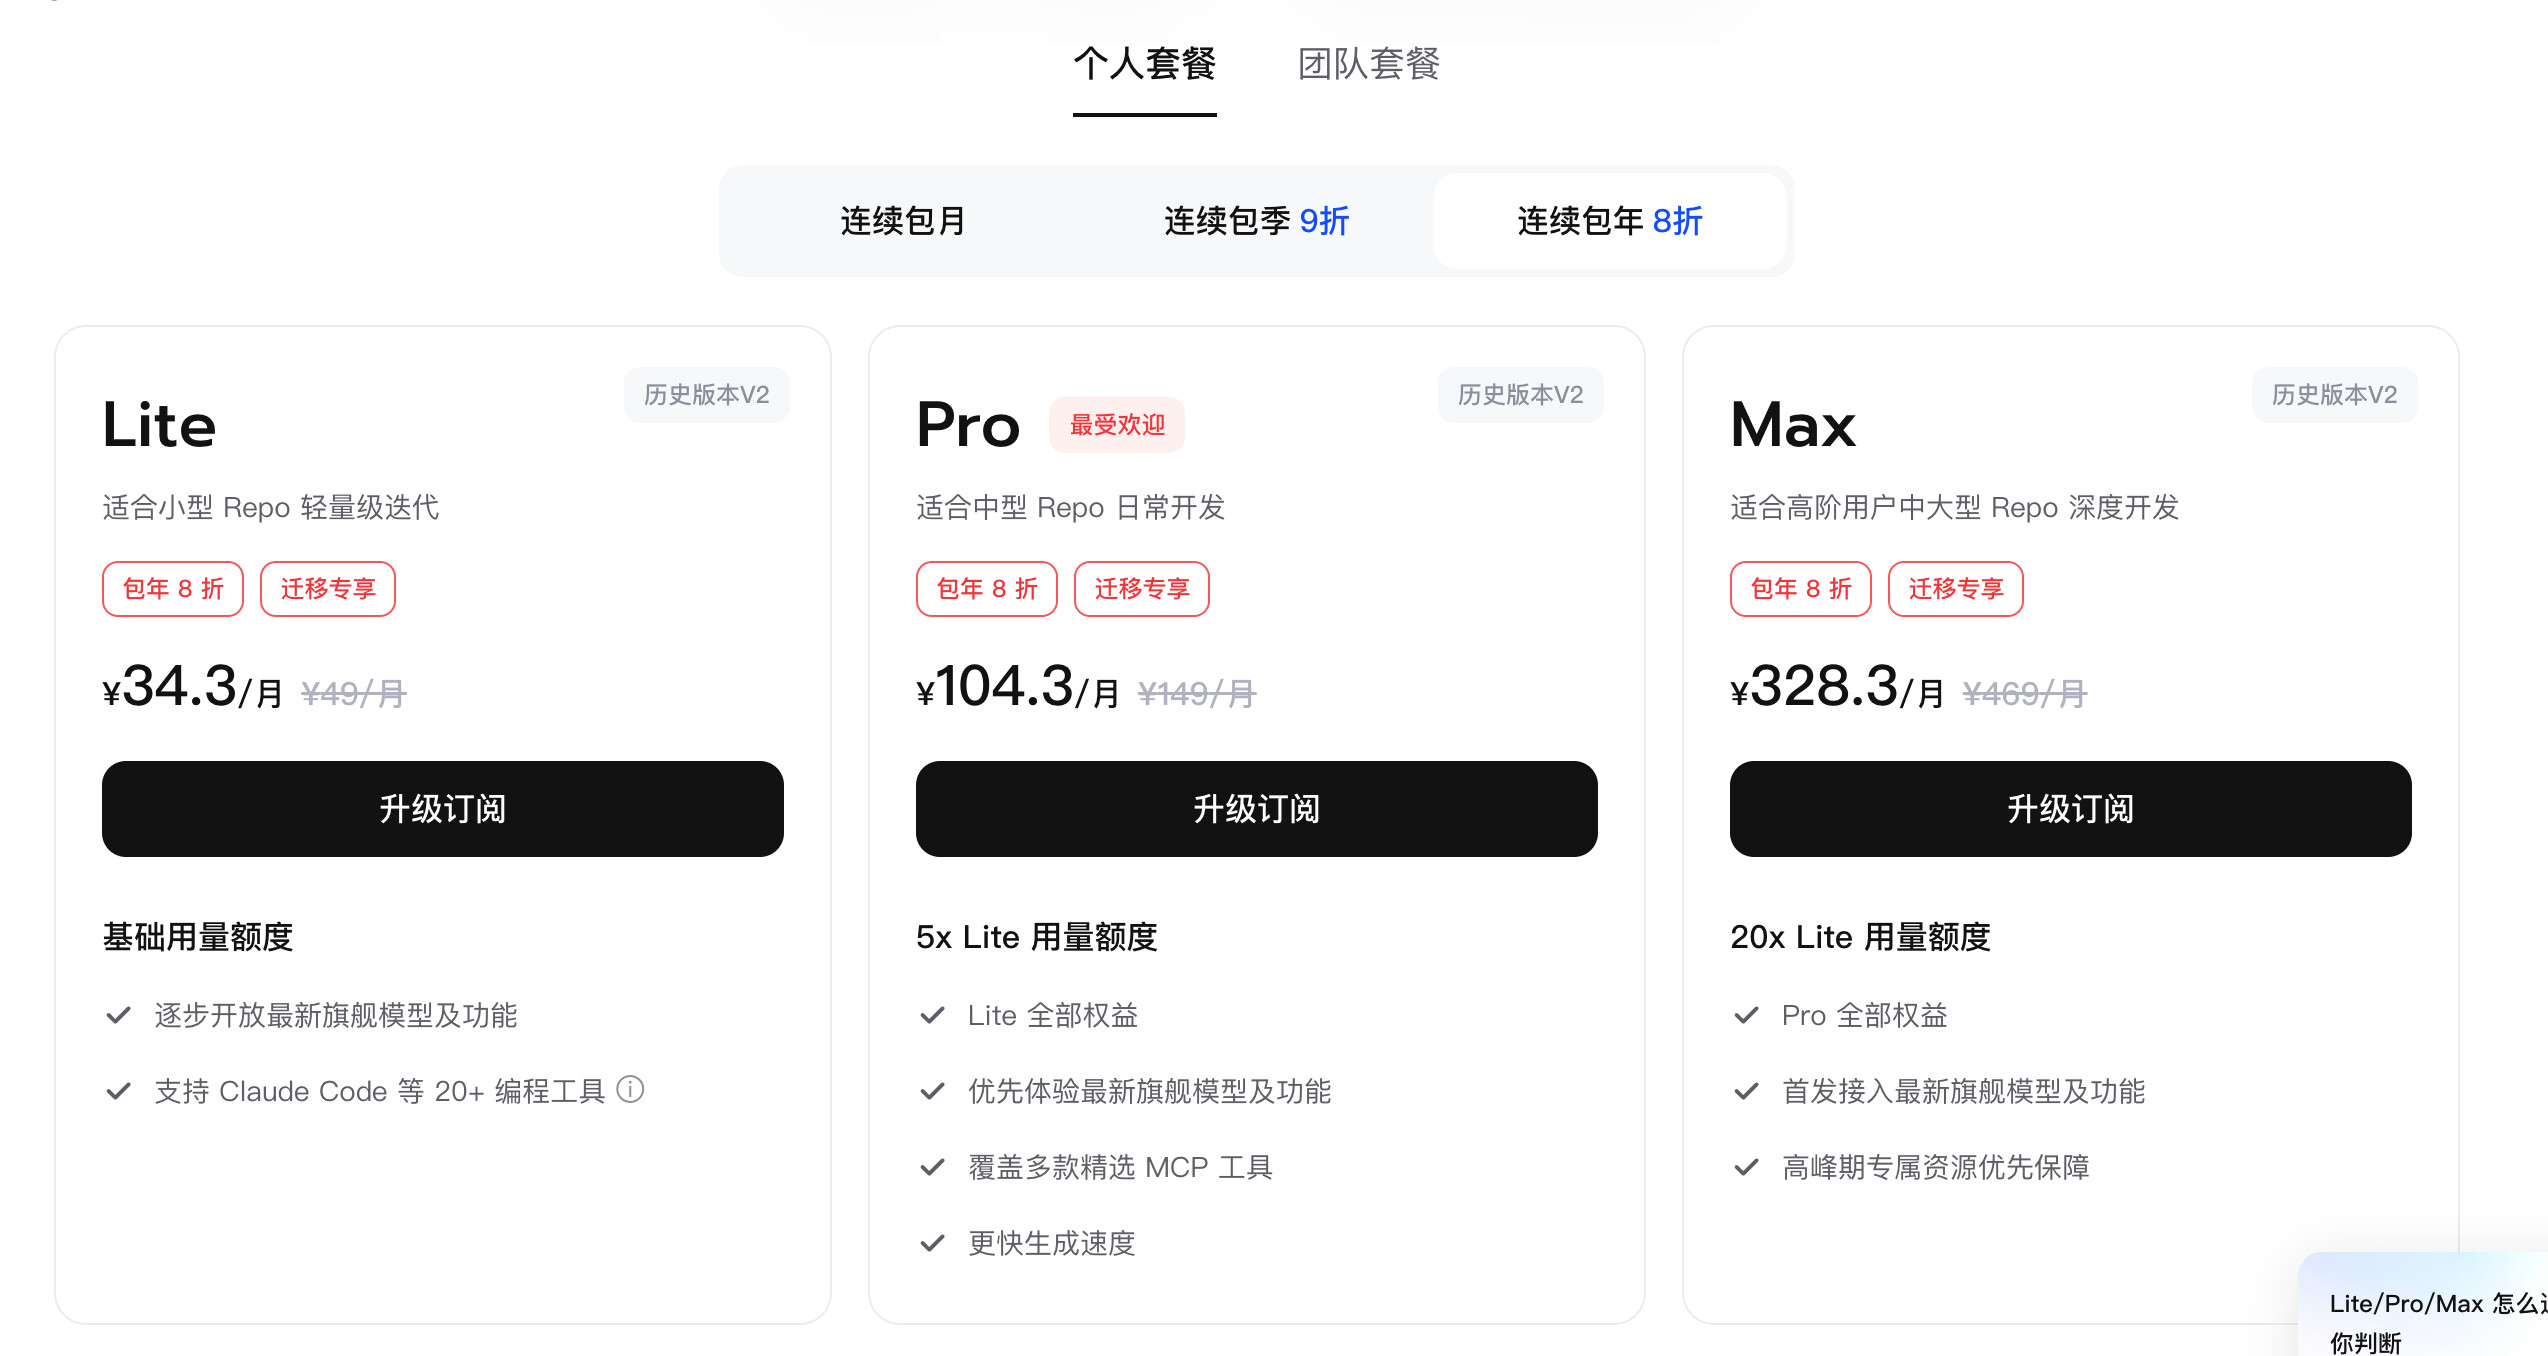Viewport: 2548px width, 1356px height.
Task: Click the checkmark beside 高峰期专属资源优先保障
Action: 1746,1168
